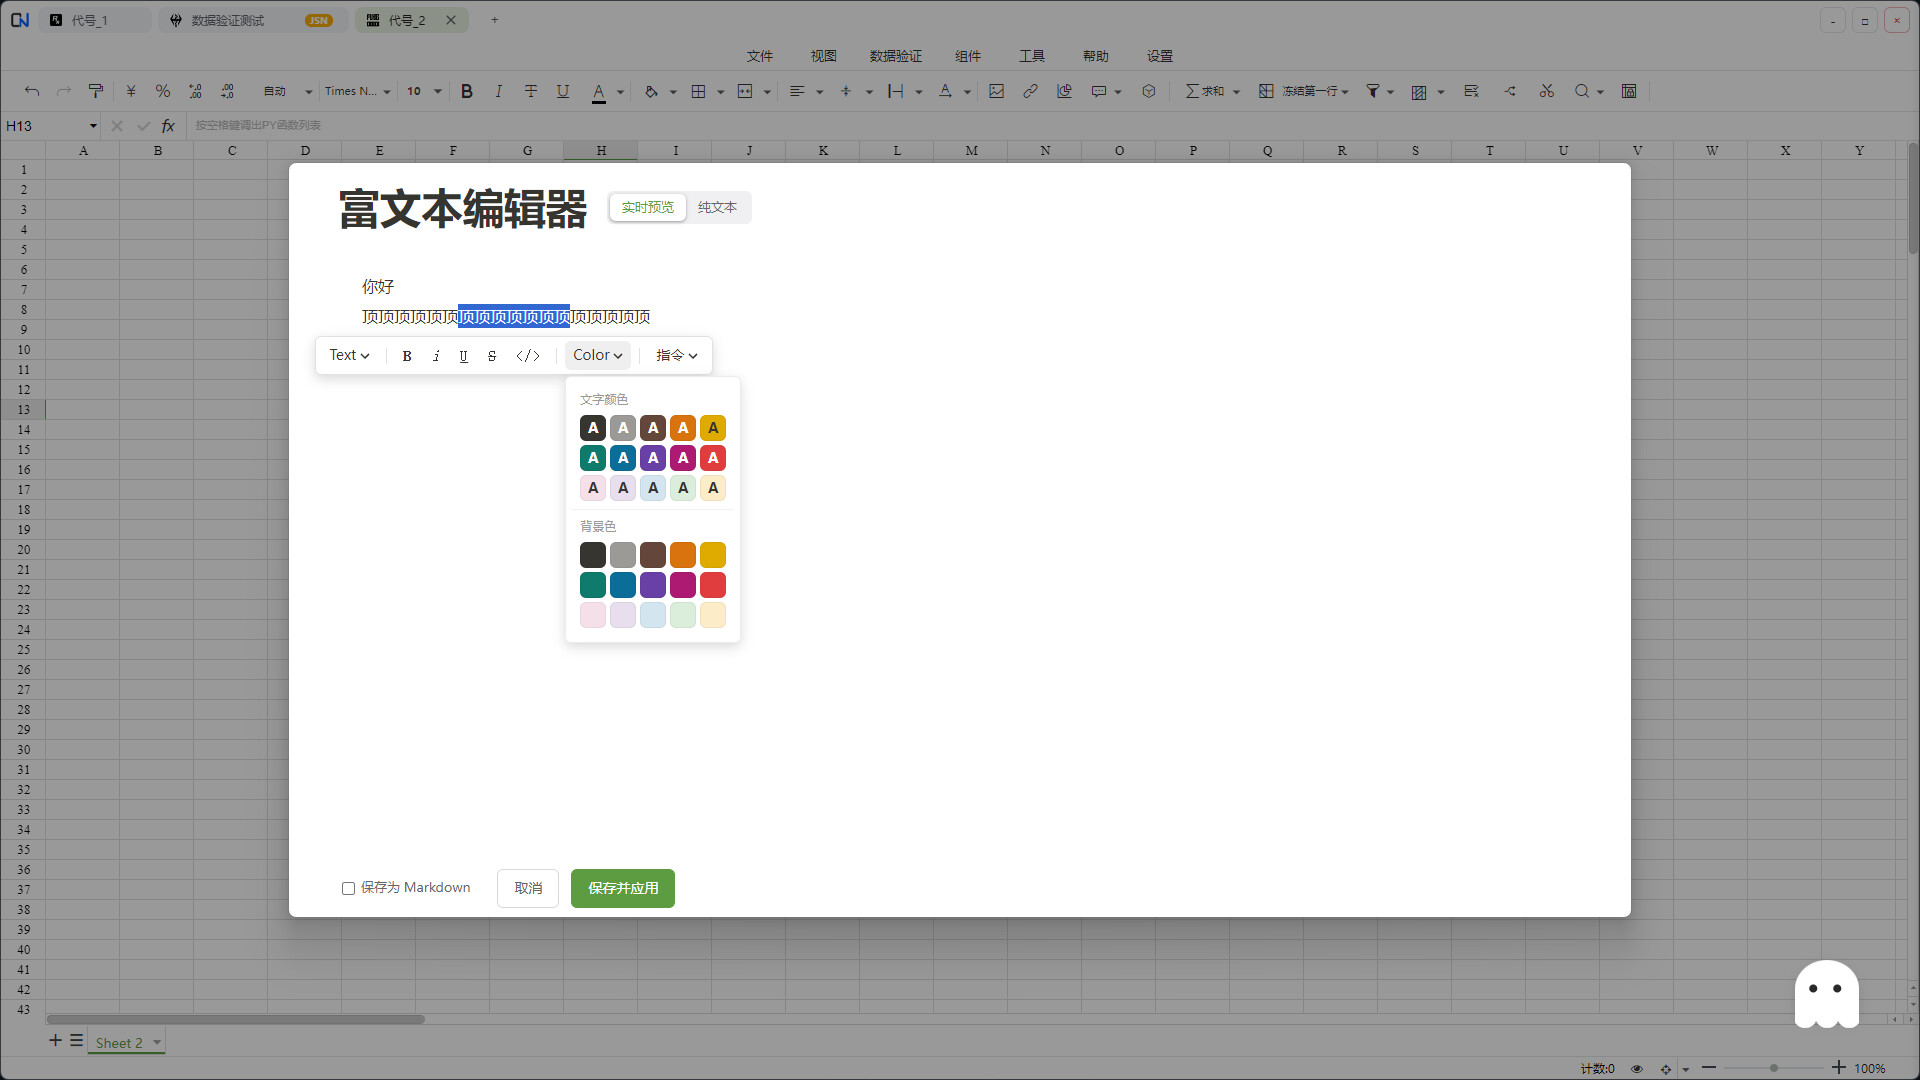Image resolution: width=1920 pixels, height=1080 pixels.
Task: Click the scissors icon in the toolbar
Action: tap(1547, 91)
